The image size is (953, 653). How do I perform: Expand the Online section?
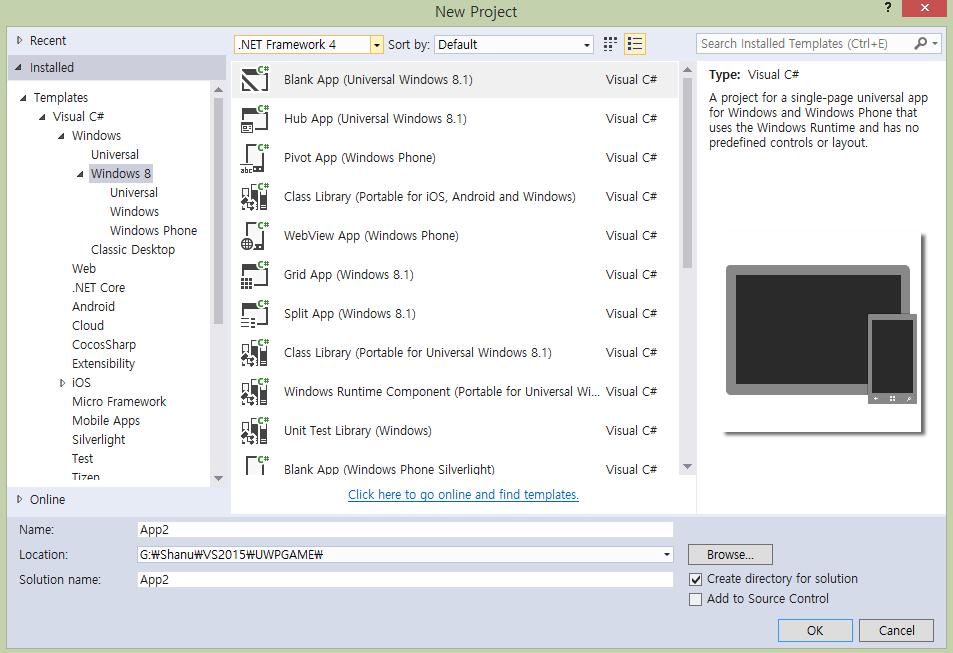point(19,499)
